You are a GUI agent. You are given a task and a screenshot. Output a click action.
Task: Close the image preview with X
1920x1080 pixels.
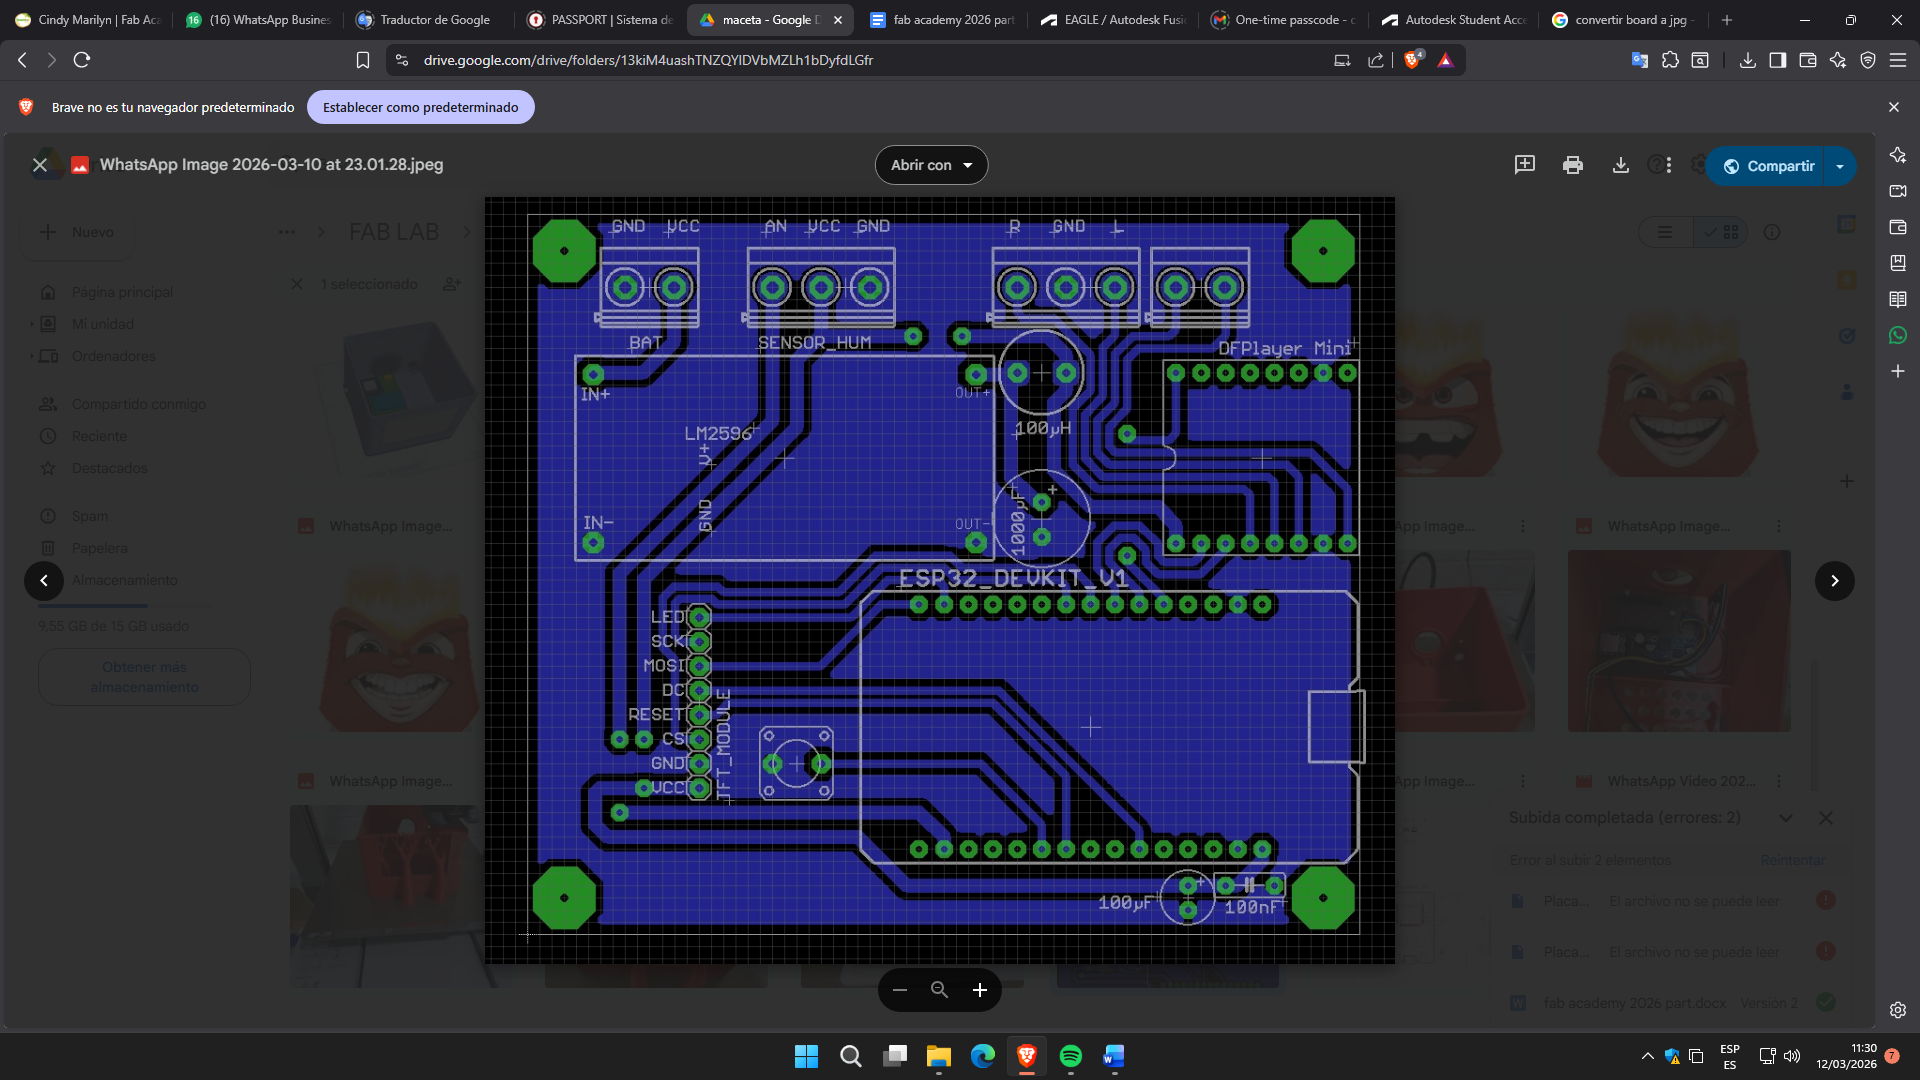(40, 165)
